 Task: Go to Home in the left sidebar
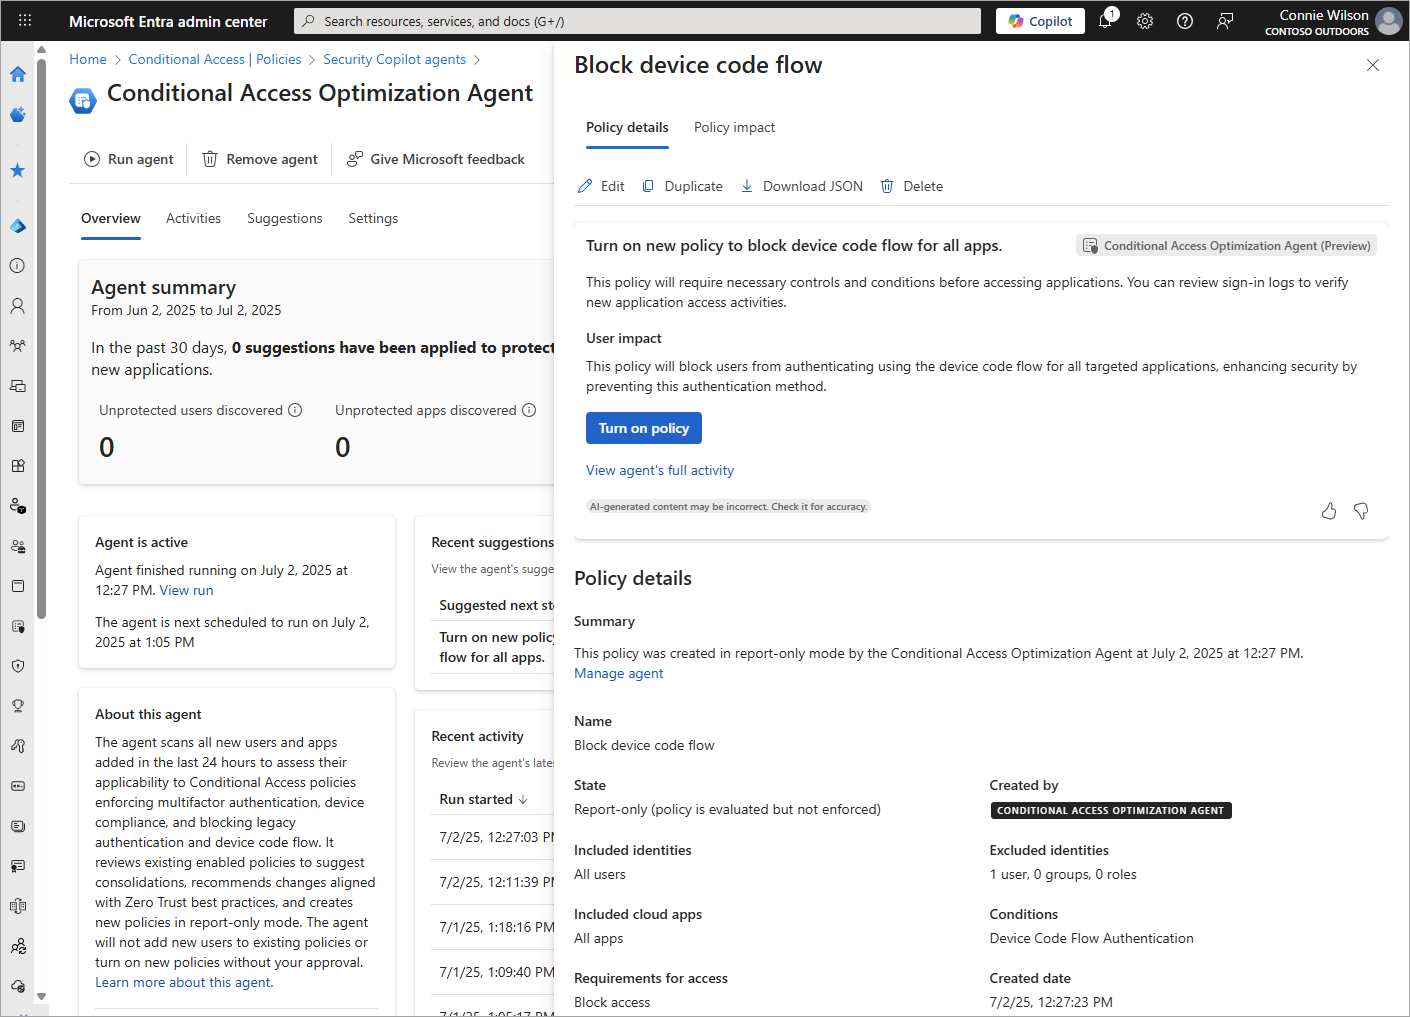click(x=17, y=74)
